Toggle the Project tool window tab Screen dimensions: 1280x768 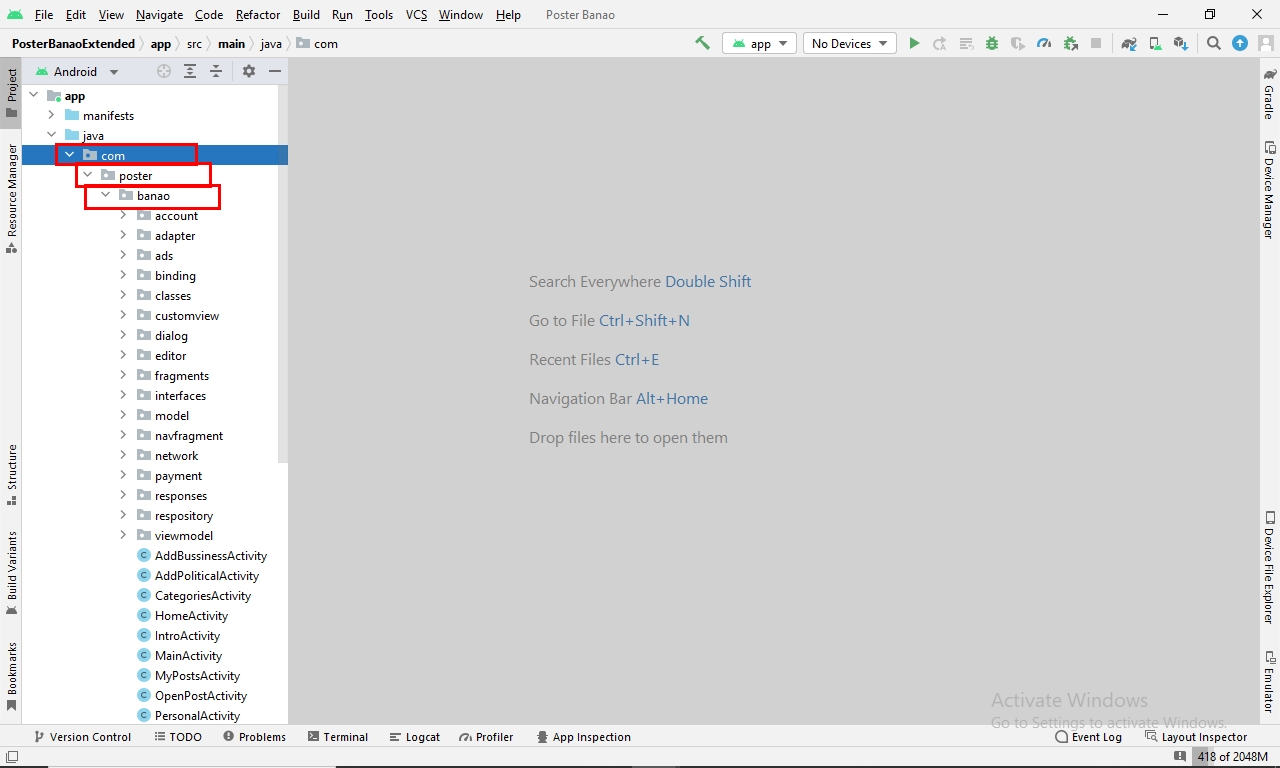click(12, 92)
